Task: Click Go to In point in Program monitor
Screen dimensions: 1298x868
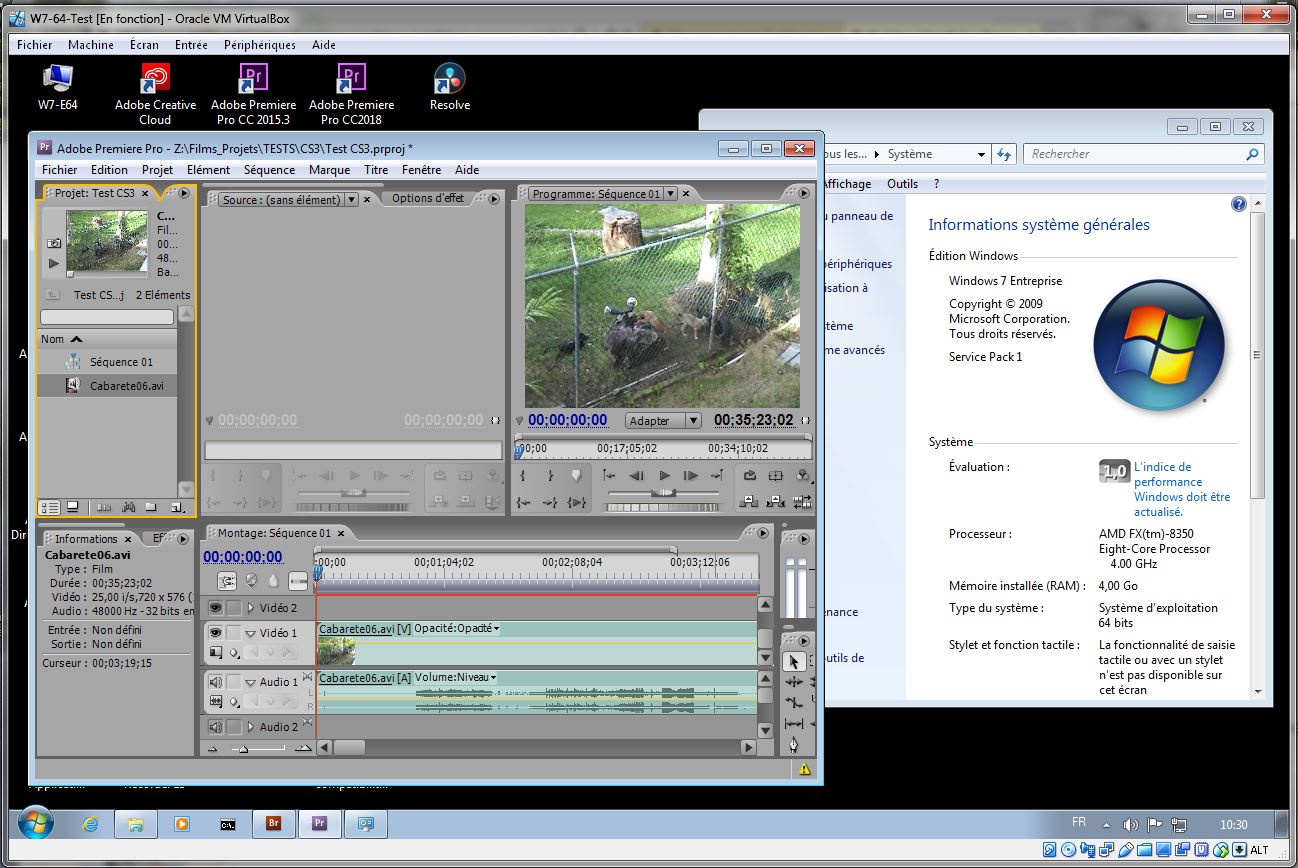Action: pyautogui.click(x=523, y=503)
